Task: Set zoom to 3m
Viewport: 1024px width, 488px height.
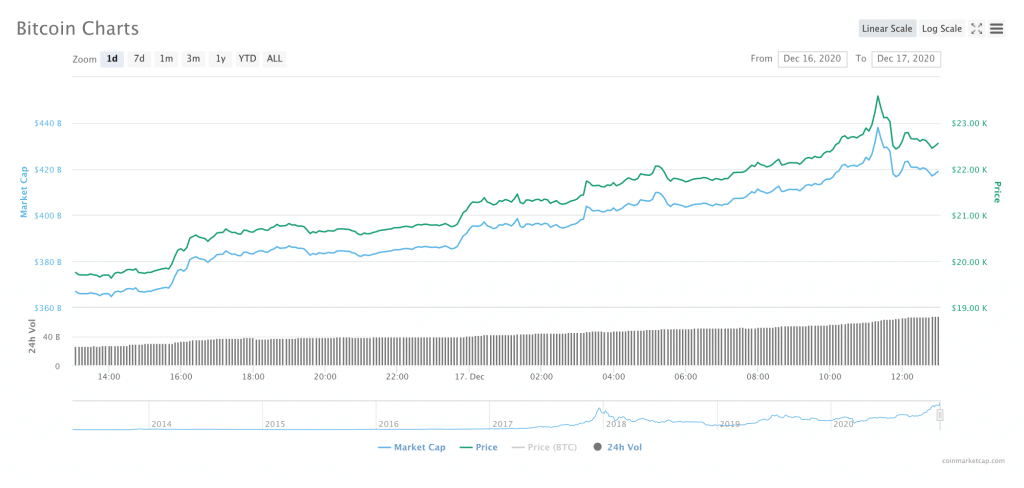Action: (193, 59)
